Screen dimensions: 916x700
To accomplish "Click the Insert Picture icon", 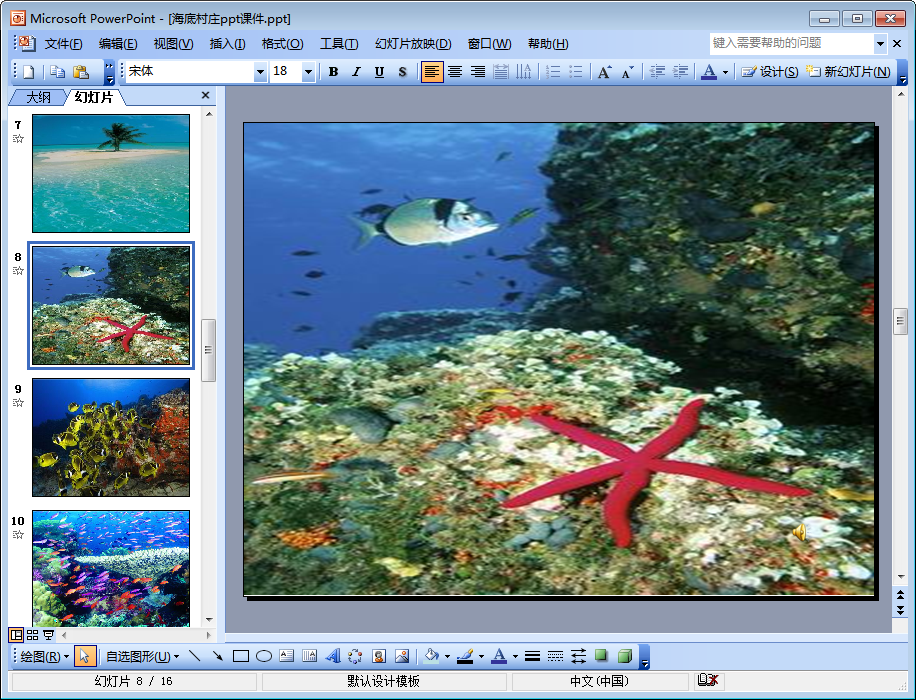I will tap(402, 656).
